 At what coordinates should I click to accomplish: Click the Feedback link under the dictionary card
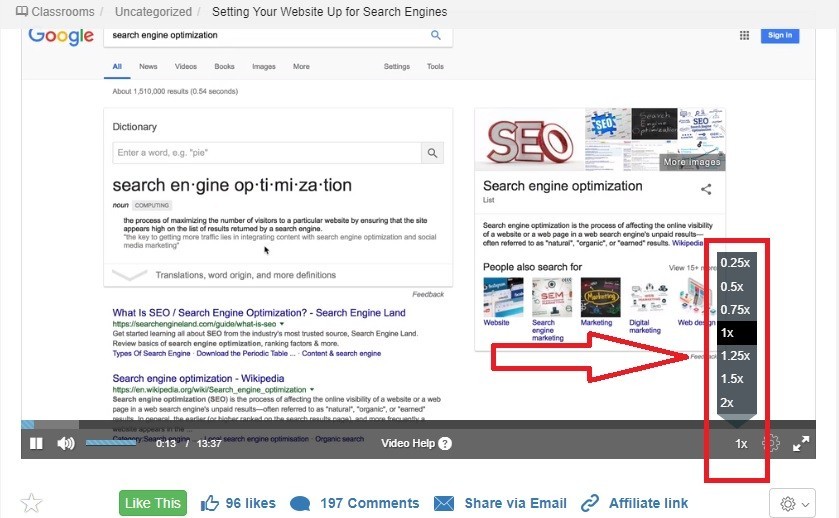point(428,294)
